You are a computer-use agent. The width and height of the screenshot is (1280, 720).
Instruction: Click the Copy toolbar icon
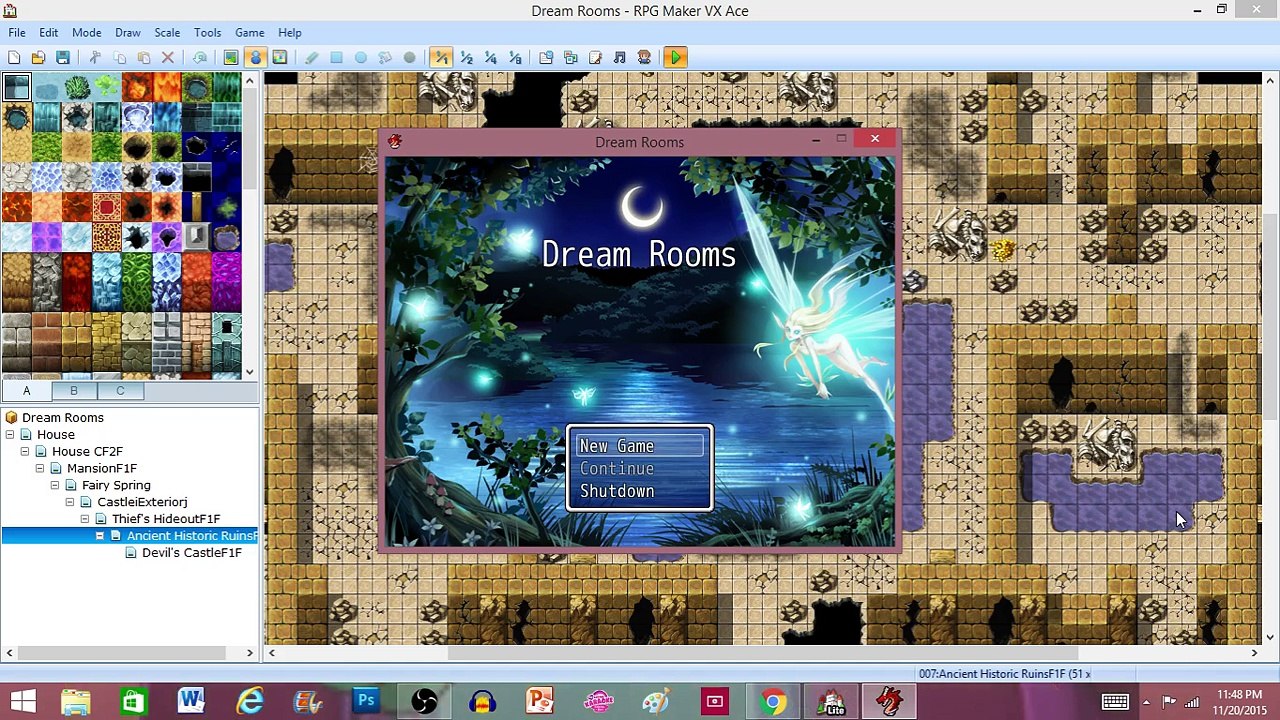tap(120, 58)
